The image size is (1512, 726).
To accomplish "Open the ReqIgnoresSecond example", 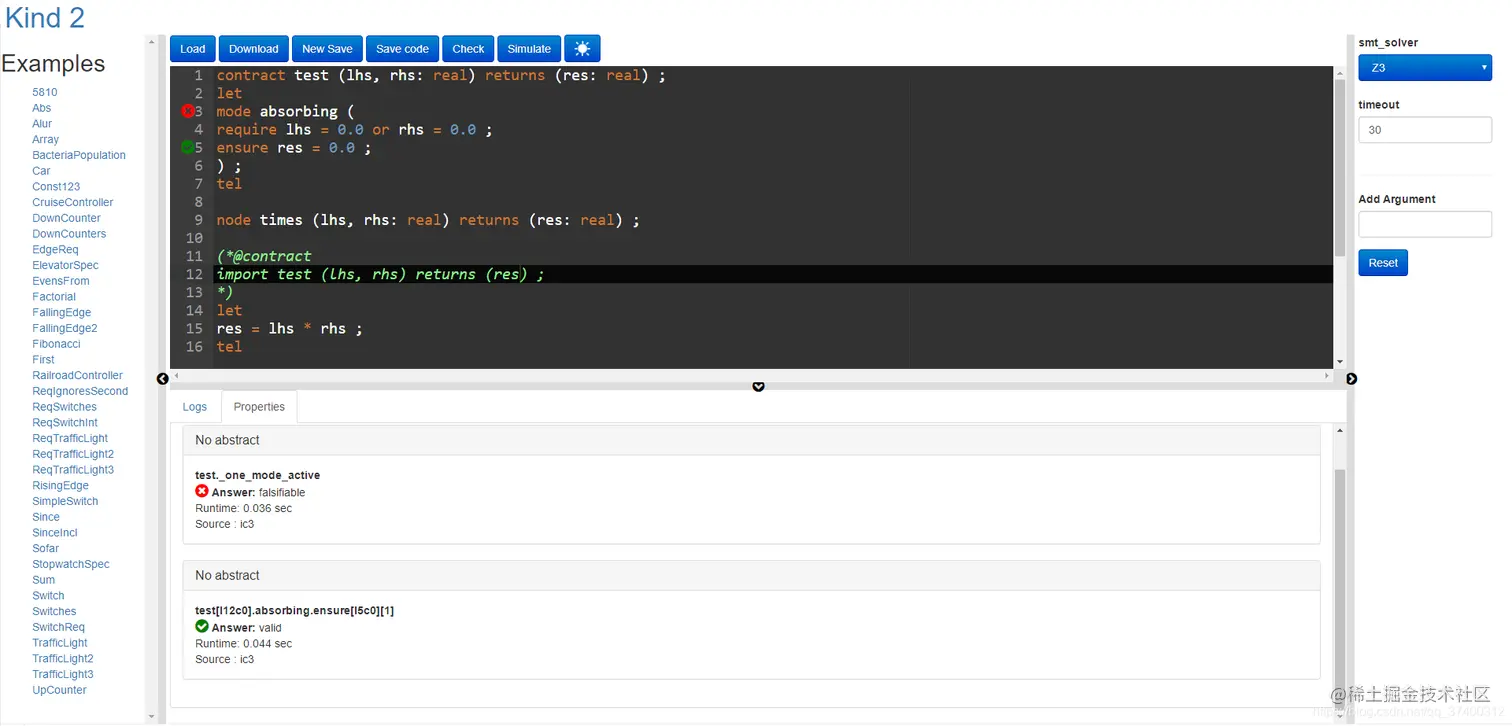I will click(x=80, y=391).
